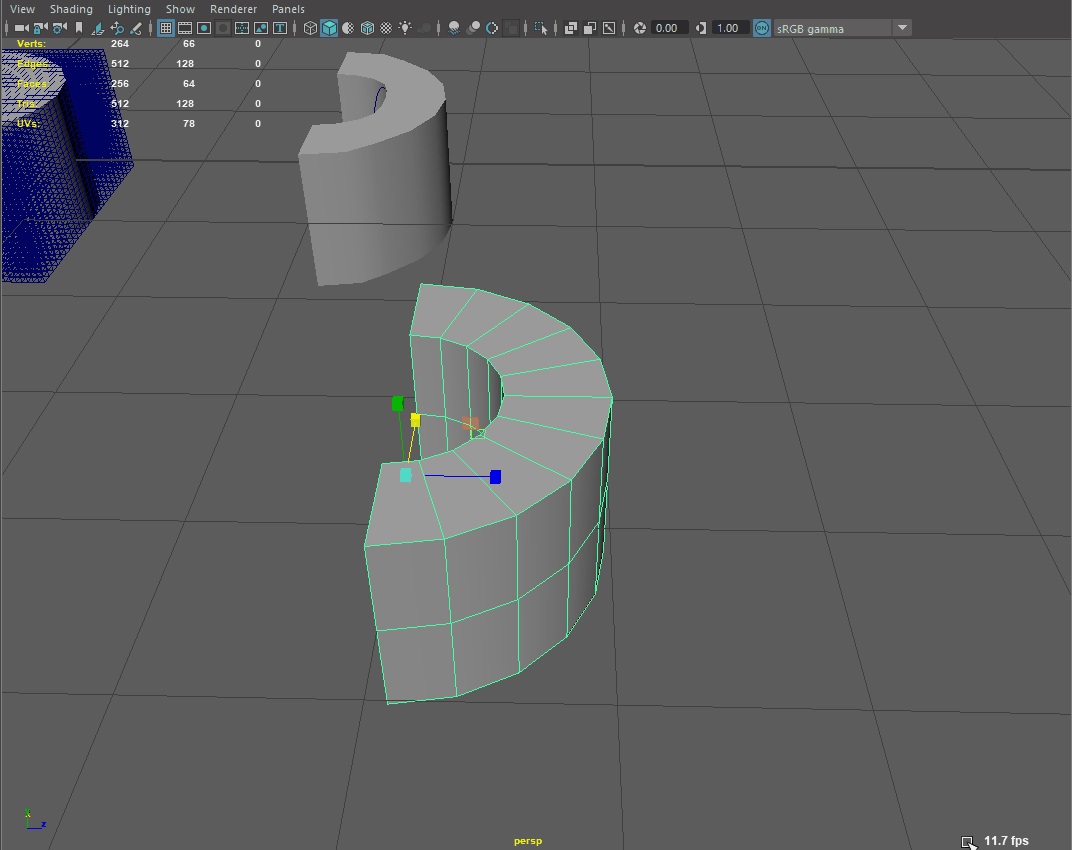Click the Gamma value field showing 1.00
This screenshot has width=1072, height=850.
pos(728,28)
